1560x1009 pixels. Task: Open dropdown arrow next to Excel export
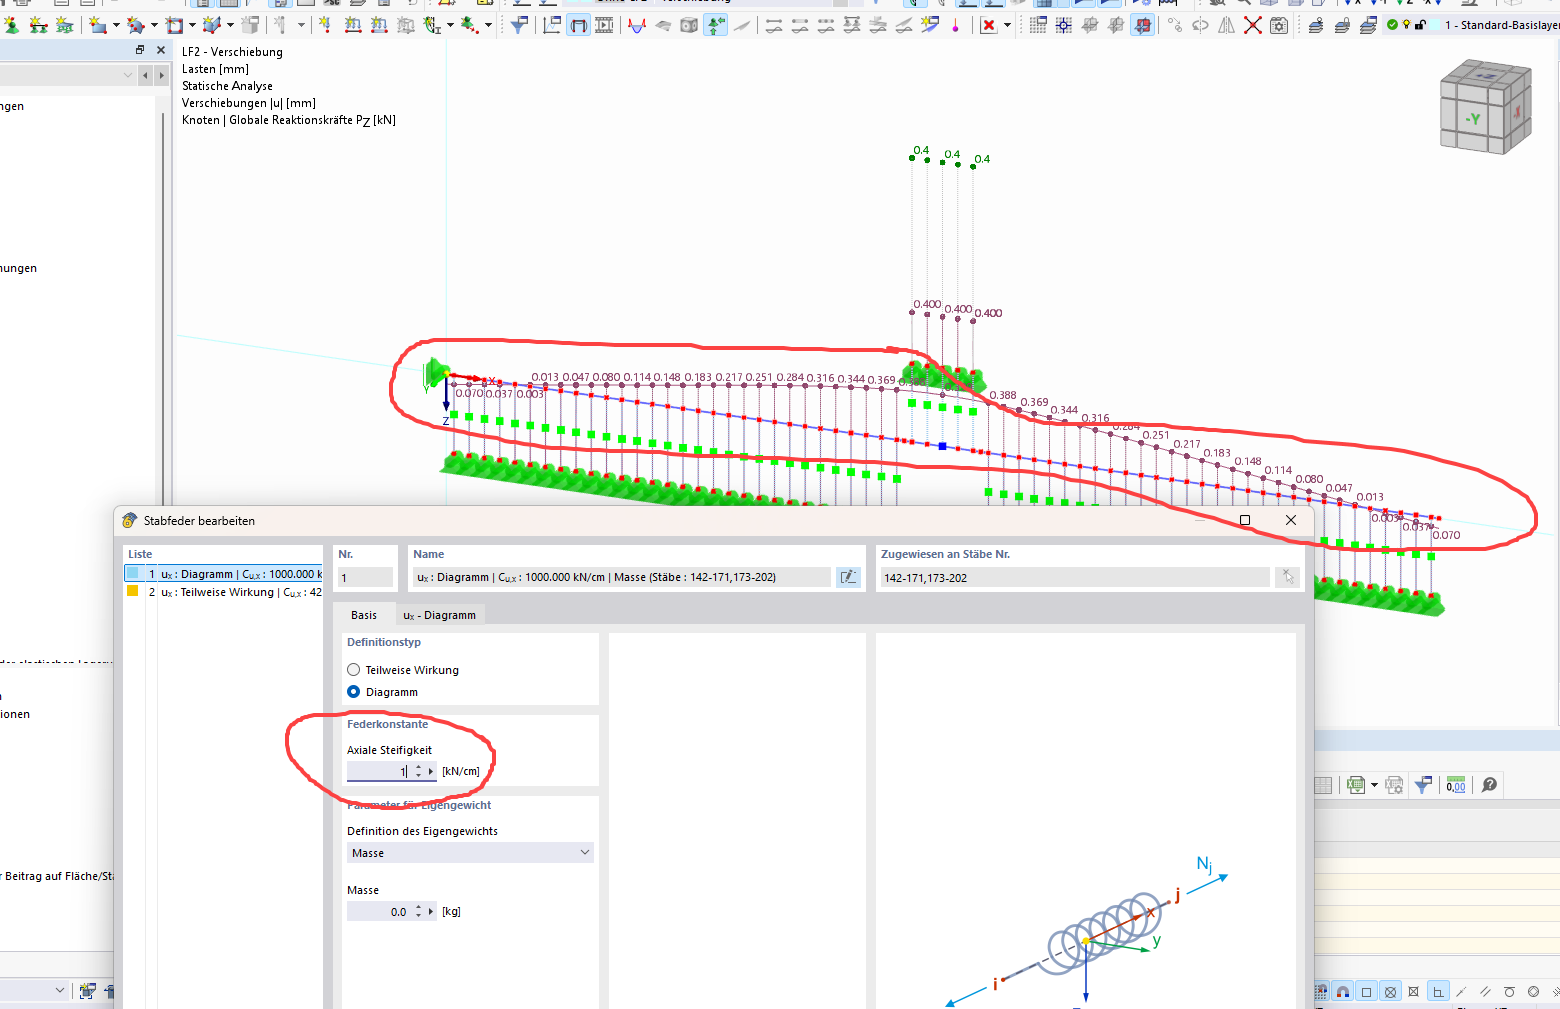1374,785
